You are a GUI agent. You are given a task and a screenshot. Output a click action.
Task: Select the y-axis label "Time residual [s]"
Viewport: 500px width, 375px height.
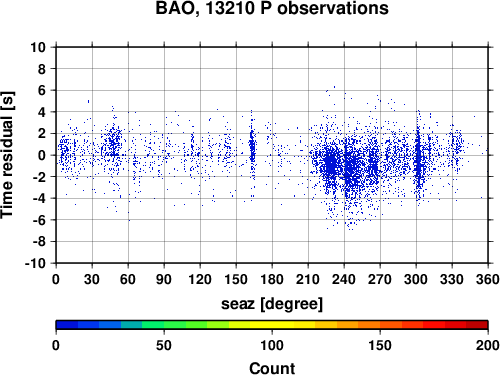pyautogui.click(x=8, y=155)
